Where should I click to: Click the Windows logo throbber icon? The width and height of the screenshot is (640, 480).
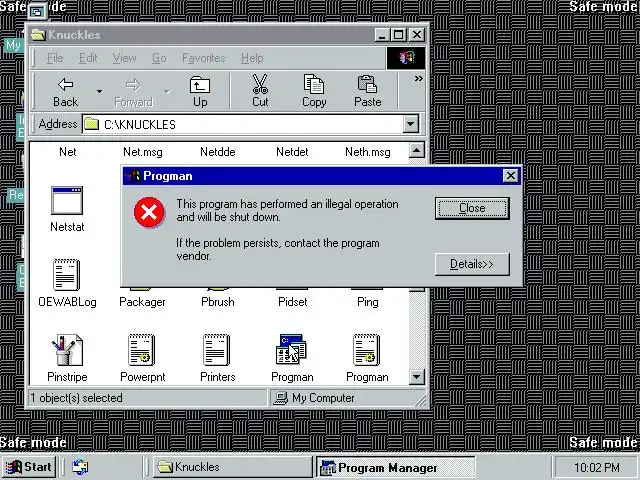coord(406,58)
